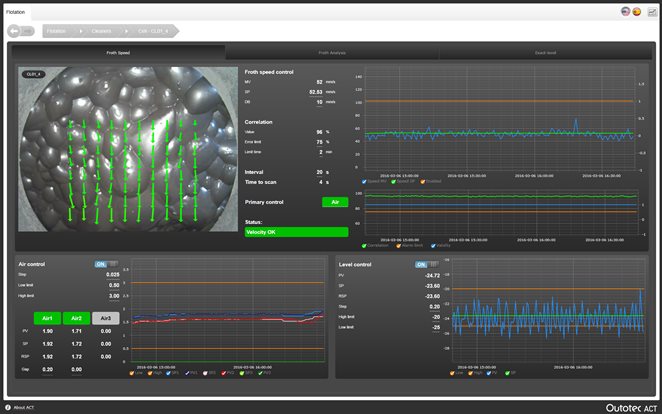Edit Air control Low limit 0.50
This screenshot has width=662, height=414.
[x=114, y=285]
